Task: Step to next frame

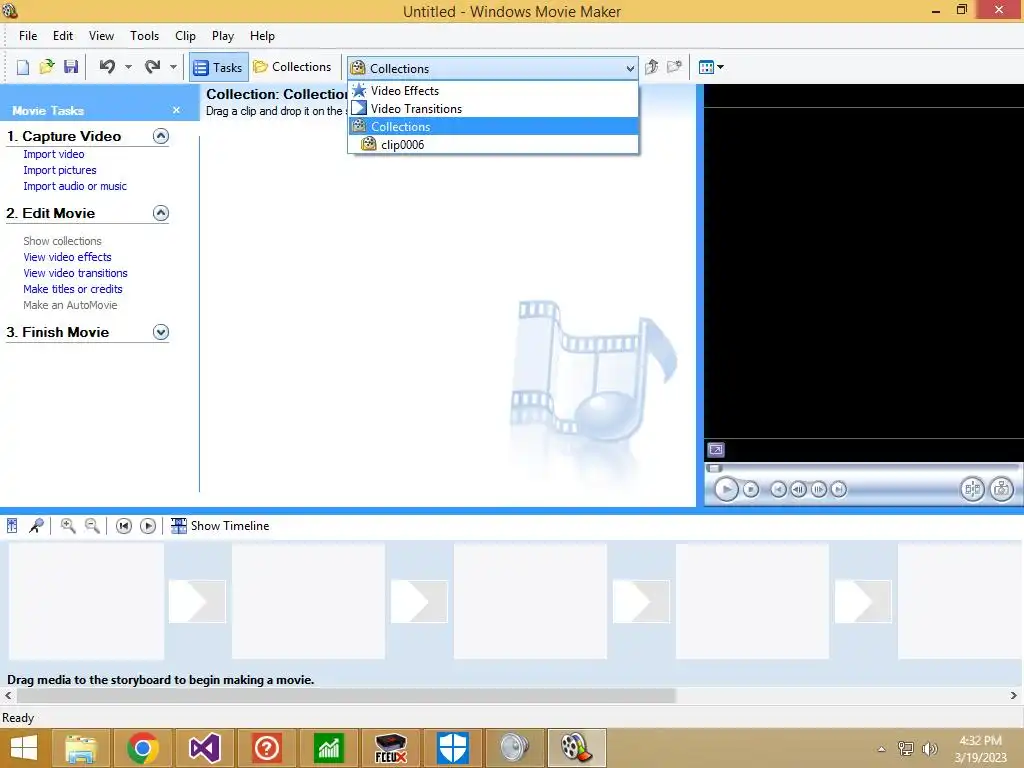Action: tap(818, 489)
